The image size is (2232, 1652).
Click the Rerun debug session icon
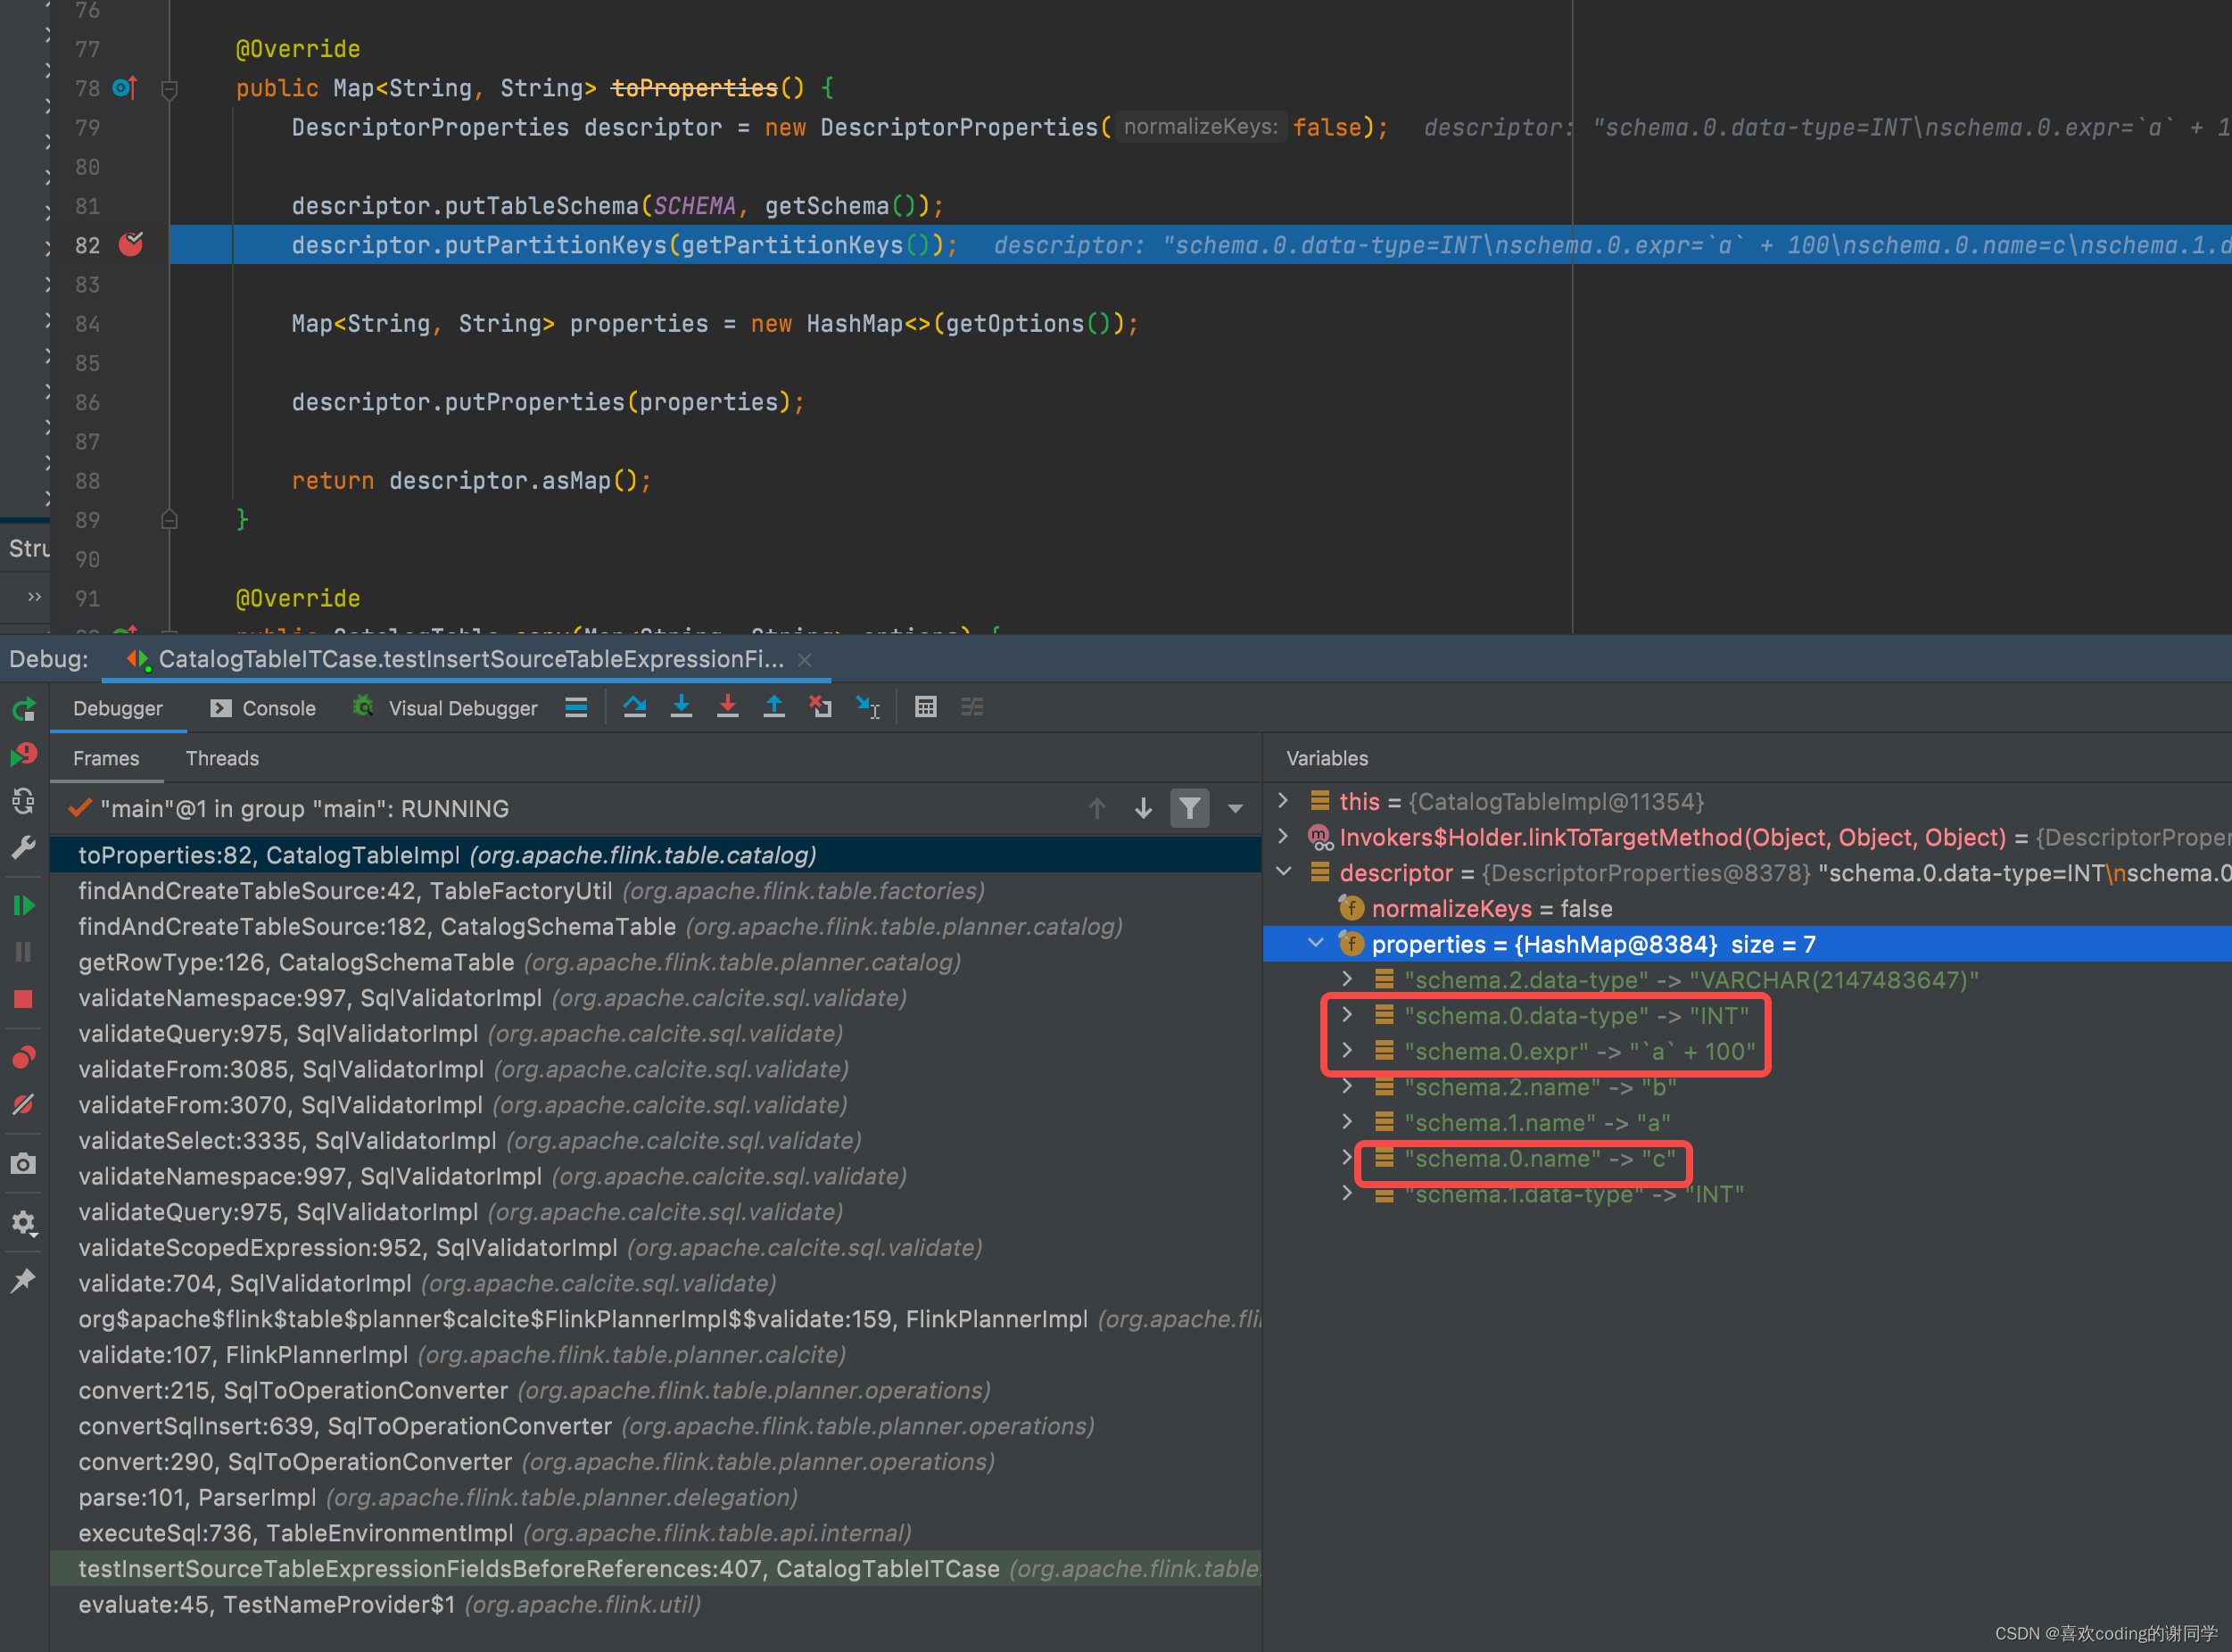pyautogui.click(x=24, y=710)
